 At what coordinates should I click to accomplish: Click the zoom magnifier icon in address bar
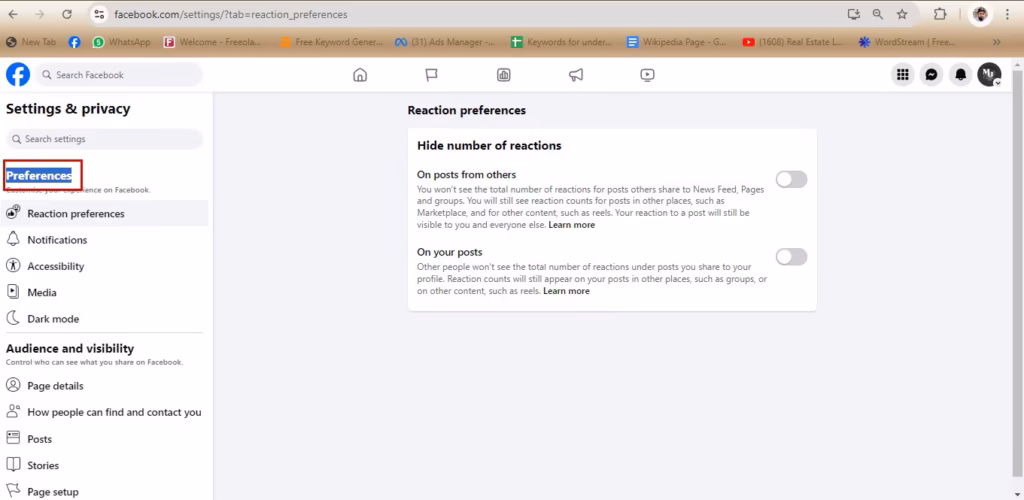(878, 14)
